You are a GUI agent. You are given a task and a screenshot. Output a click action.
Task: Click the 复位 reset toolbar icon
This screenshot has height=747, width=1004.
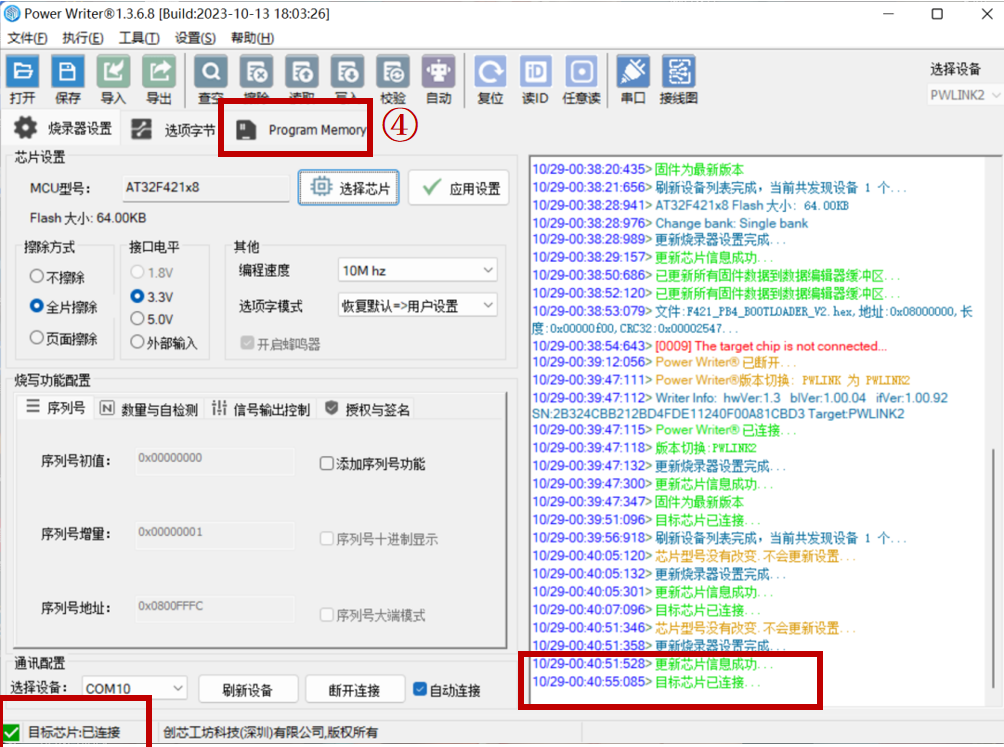click(x=490, y=71)
